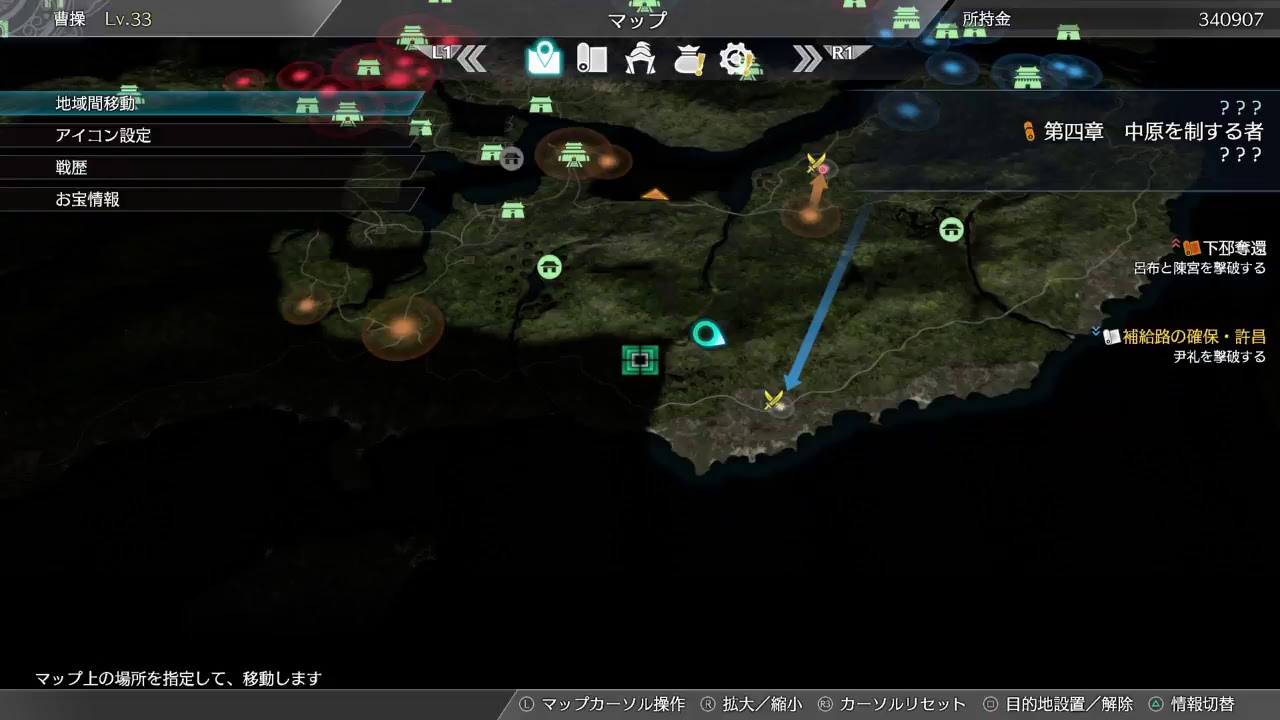Viewport: 1280px width, 720px height.
Task: Select the southern crossed swords destination marker
Action: coord(772,402)
